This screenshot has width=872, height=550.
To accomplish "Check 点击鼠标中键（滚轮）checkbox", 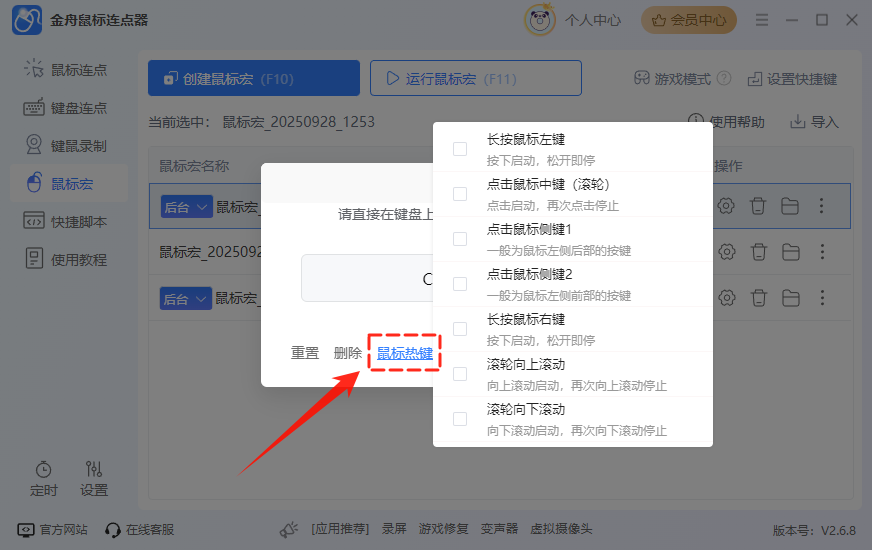I will point(460,194).
